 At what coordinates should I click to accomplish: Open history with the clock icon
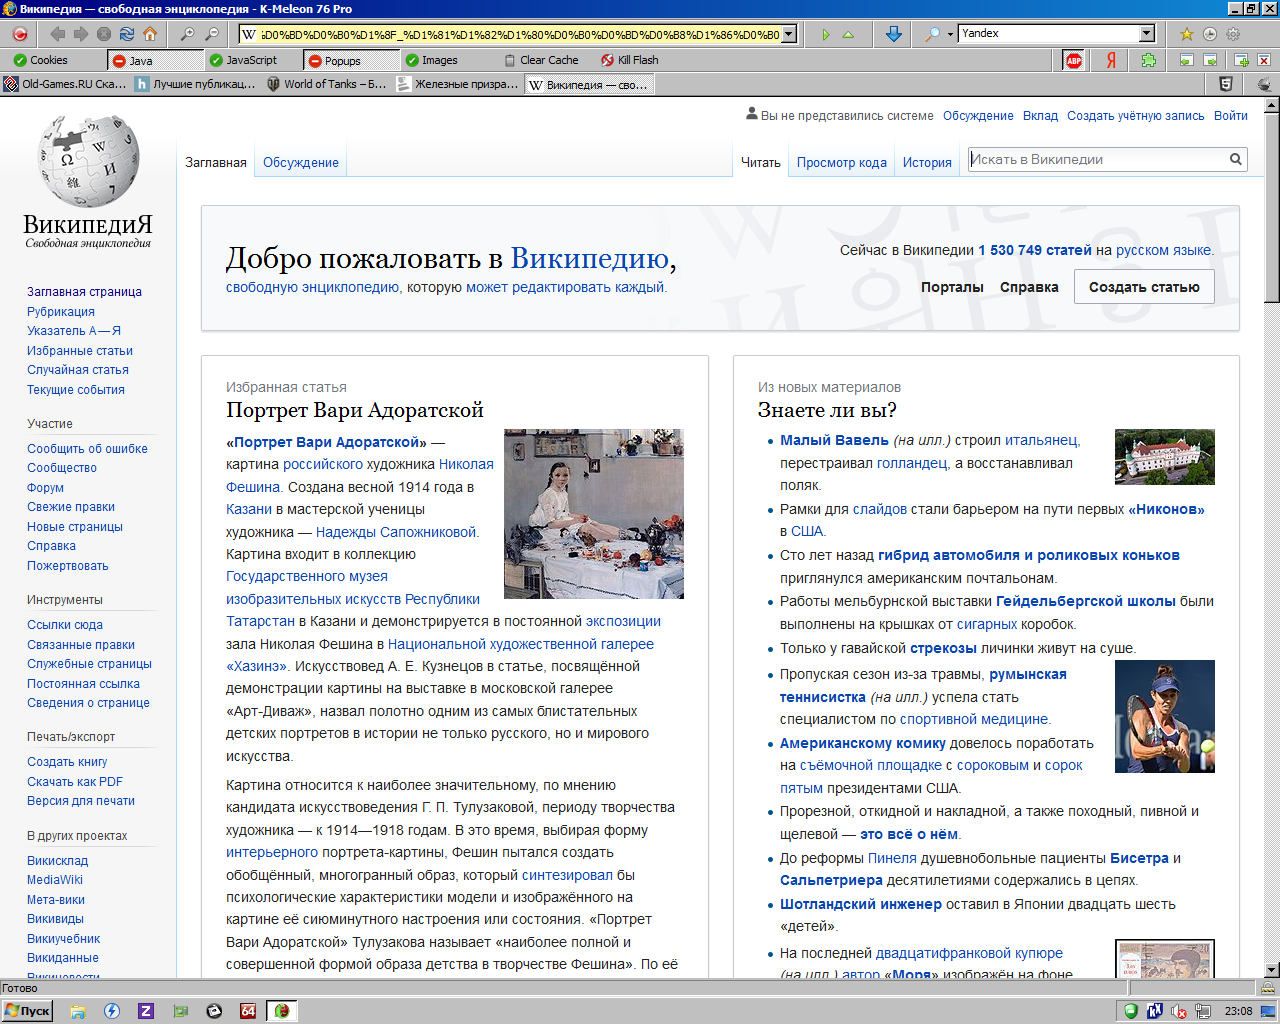click(x=1210, y=34)
